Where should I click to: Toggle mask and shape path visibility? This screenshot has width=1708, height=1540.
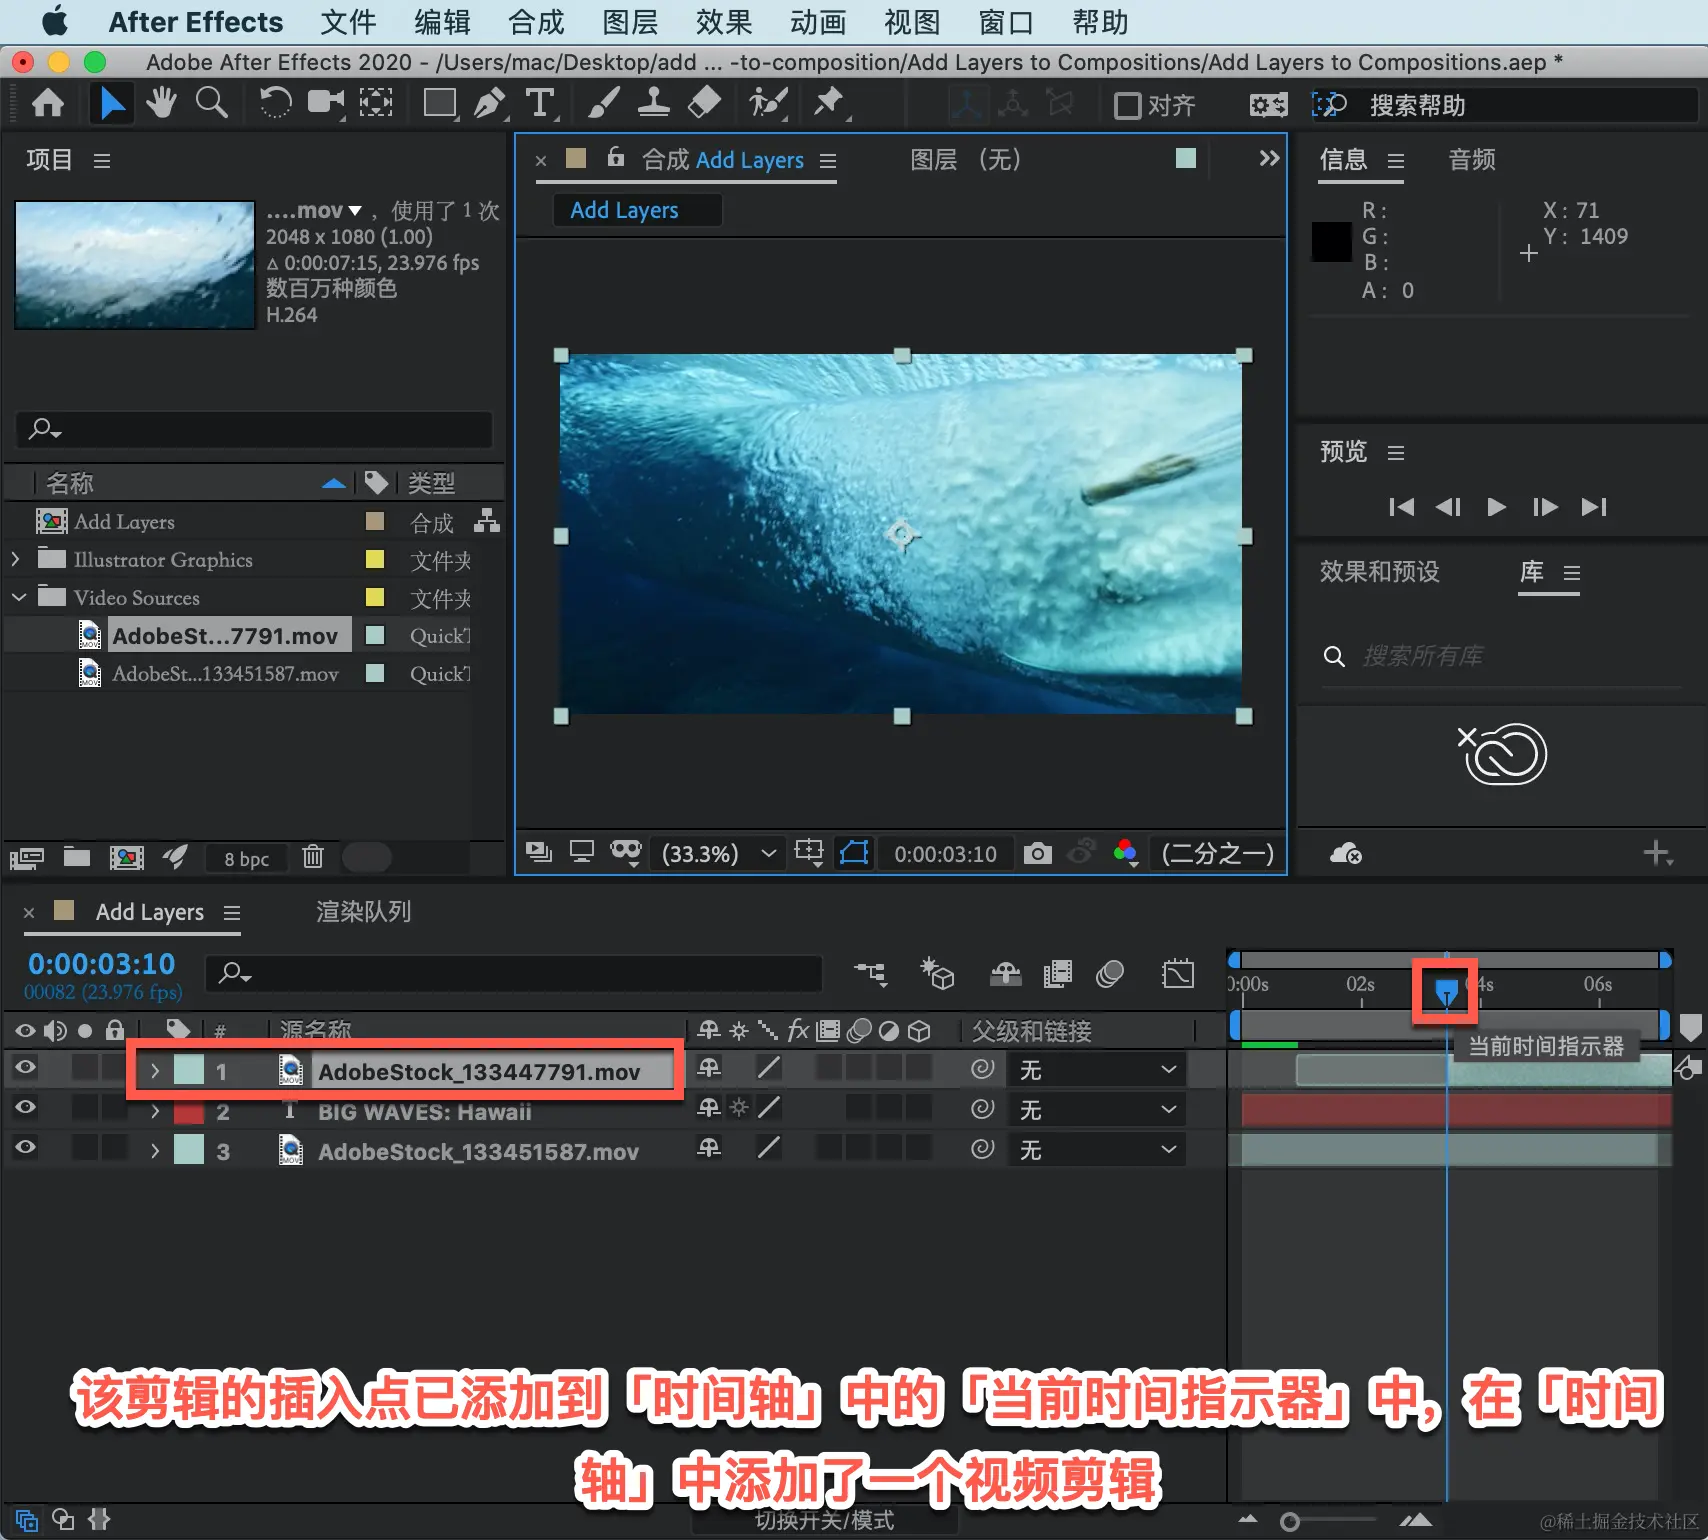pos(855,852)
